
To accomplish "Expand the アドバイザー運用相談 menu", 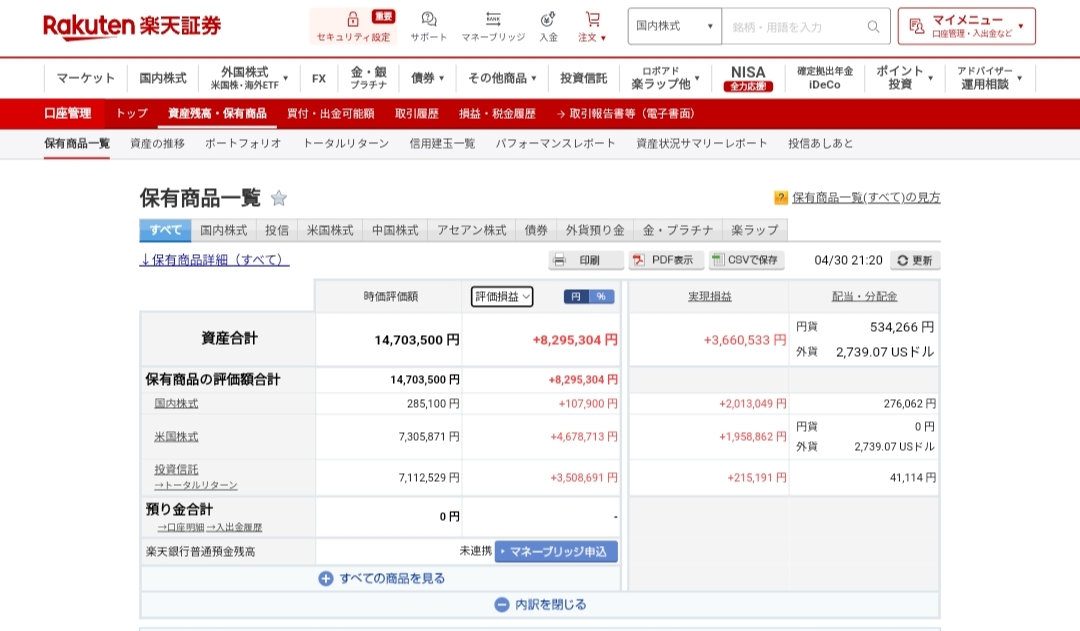I will (x=989, y=78).
